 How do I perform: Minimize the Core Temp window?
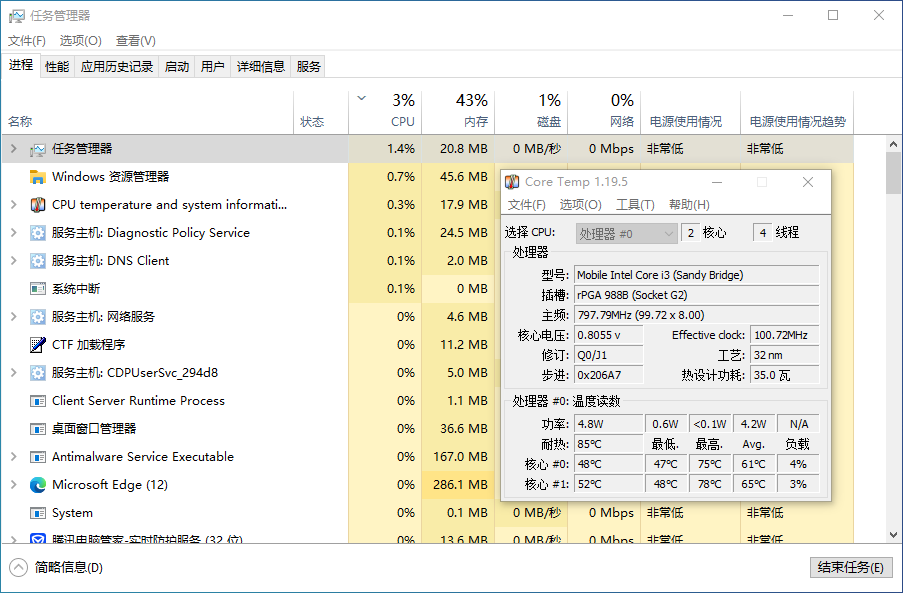pos(717,183)
